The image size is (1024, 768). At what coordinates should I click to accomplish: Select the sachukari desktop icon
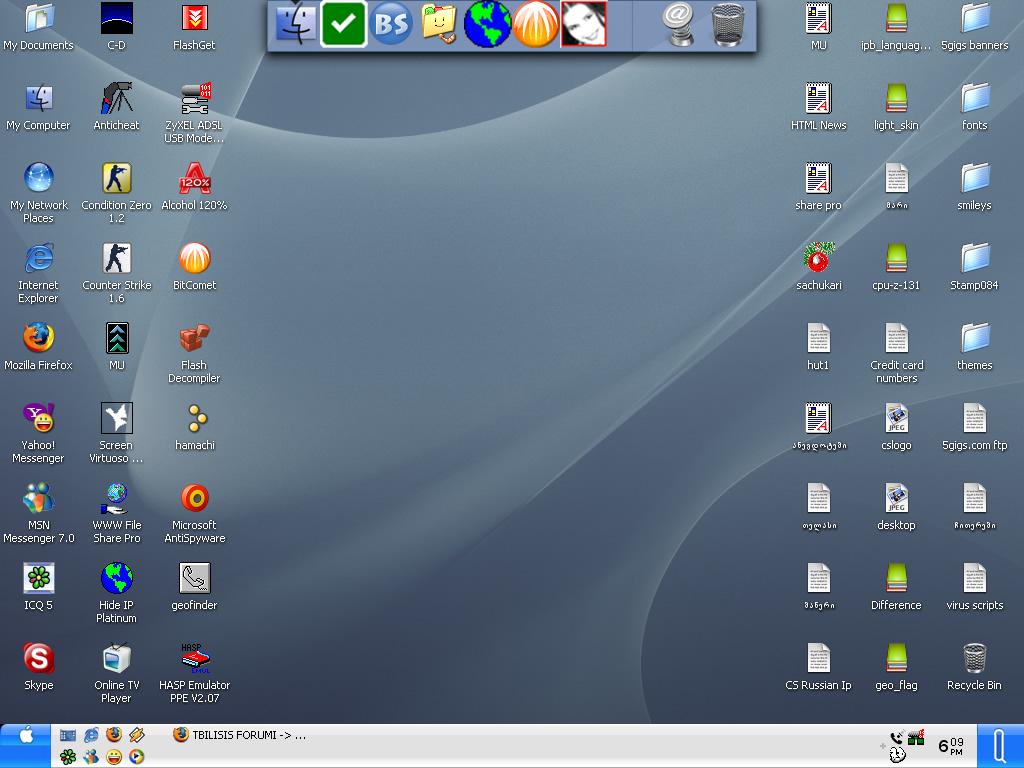pos(818,266)
